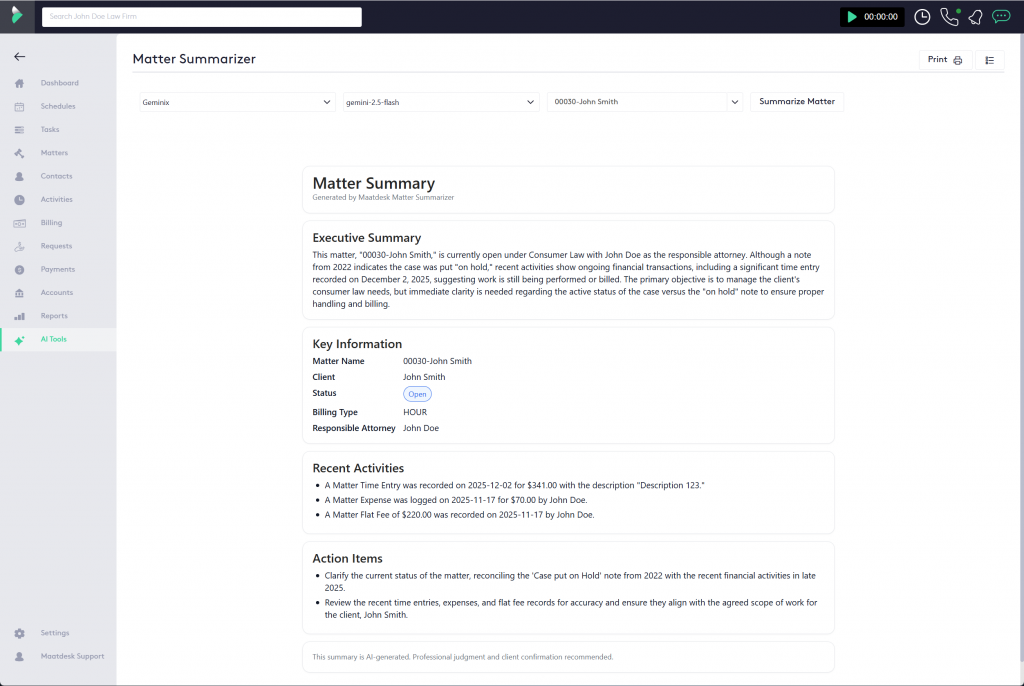The height and width of the screenshot is (686, 1024).
Task: Open the chat messages icon
Action: [1000, 17]
